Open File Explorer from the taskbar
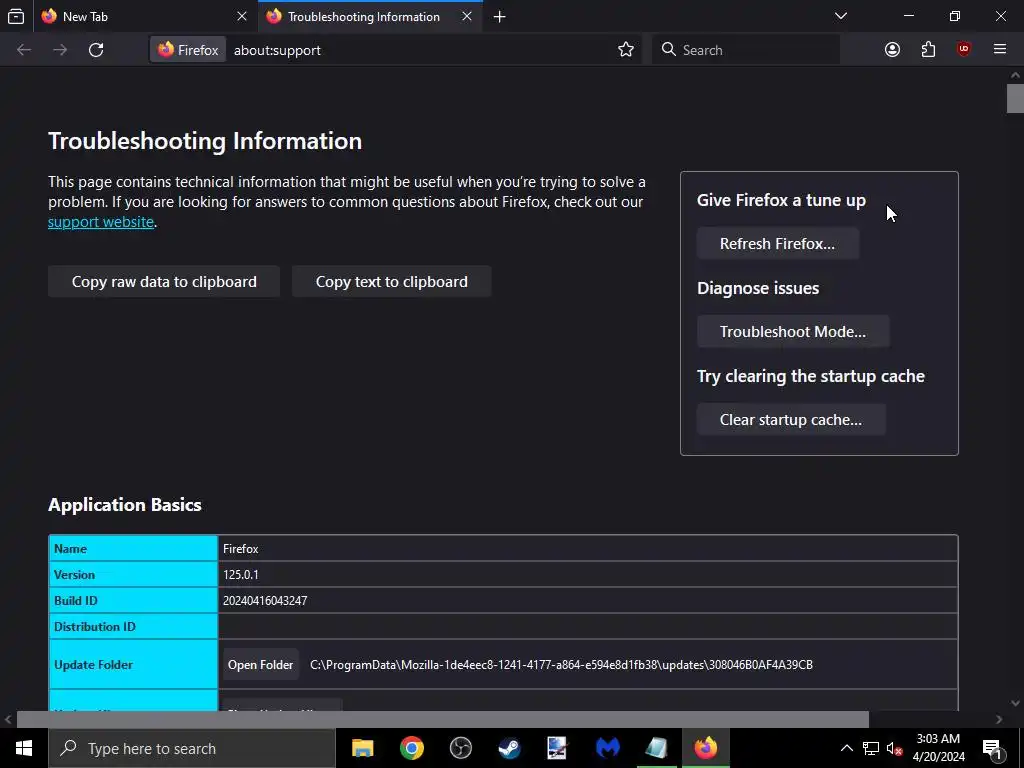Image resolution: width=1024 pixels, height=768 pixels. [x=362, y=748]
